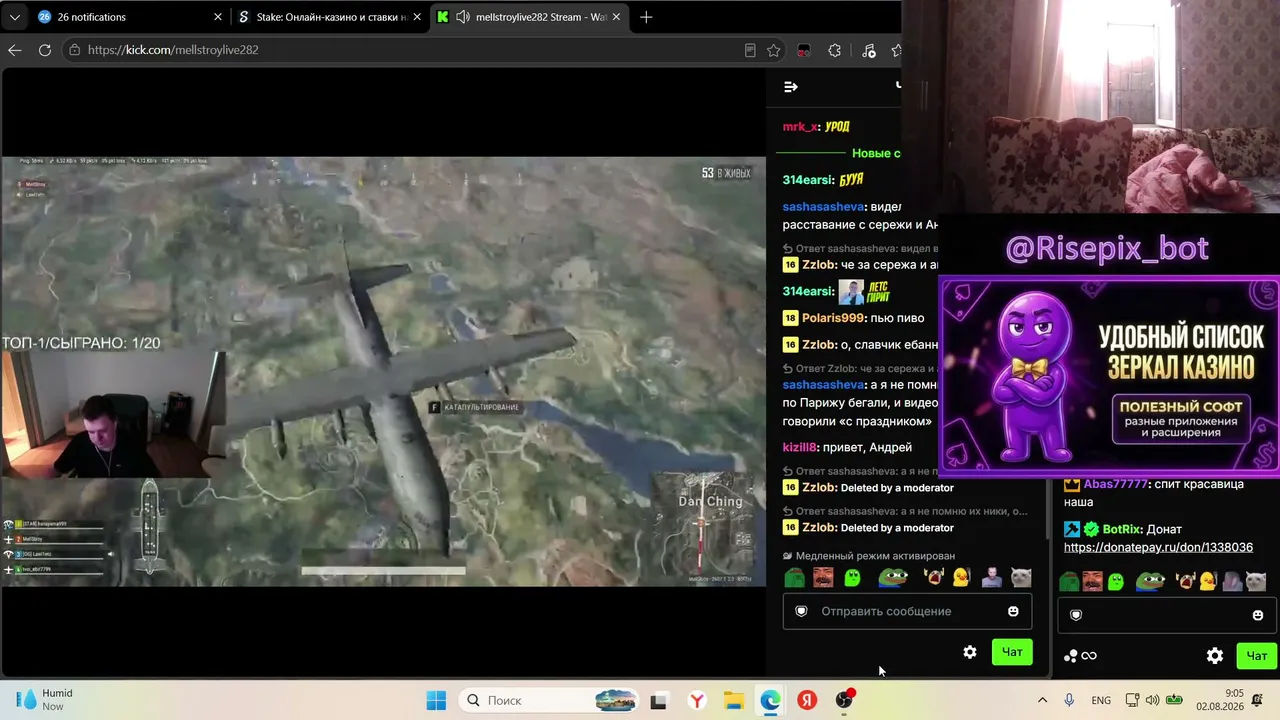1280x720 pixels.
Task: Bookmark this page with the star icon
Action: click(x=773, y=50)
